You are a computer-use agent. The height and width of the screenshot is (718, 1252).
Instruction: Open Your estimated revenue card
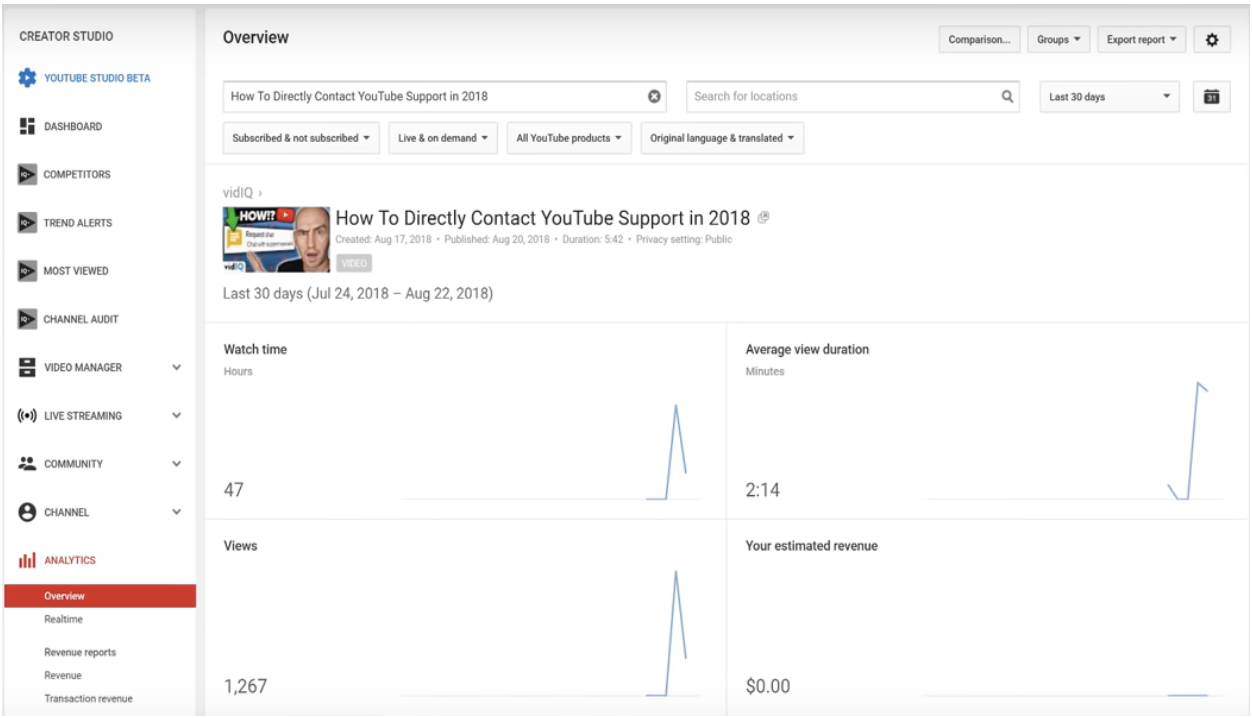click(x=988, y=617)
